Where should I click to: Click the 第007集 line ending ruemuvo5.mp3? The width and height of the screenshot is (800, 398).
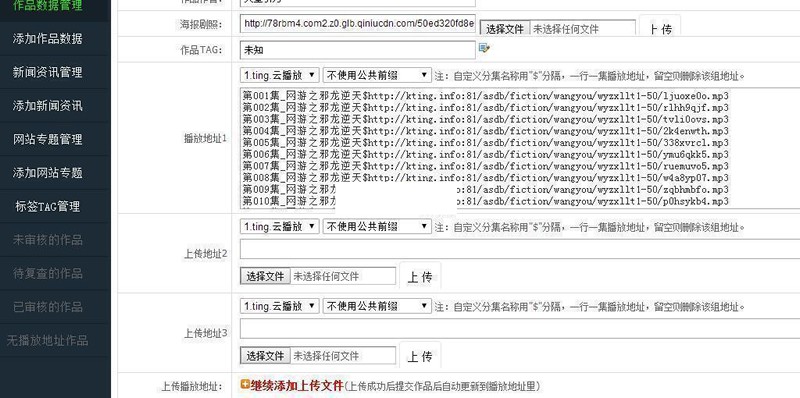pyautogui.click(x=486, y=166)
